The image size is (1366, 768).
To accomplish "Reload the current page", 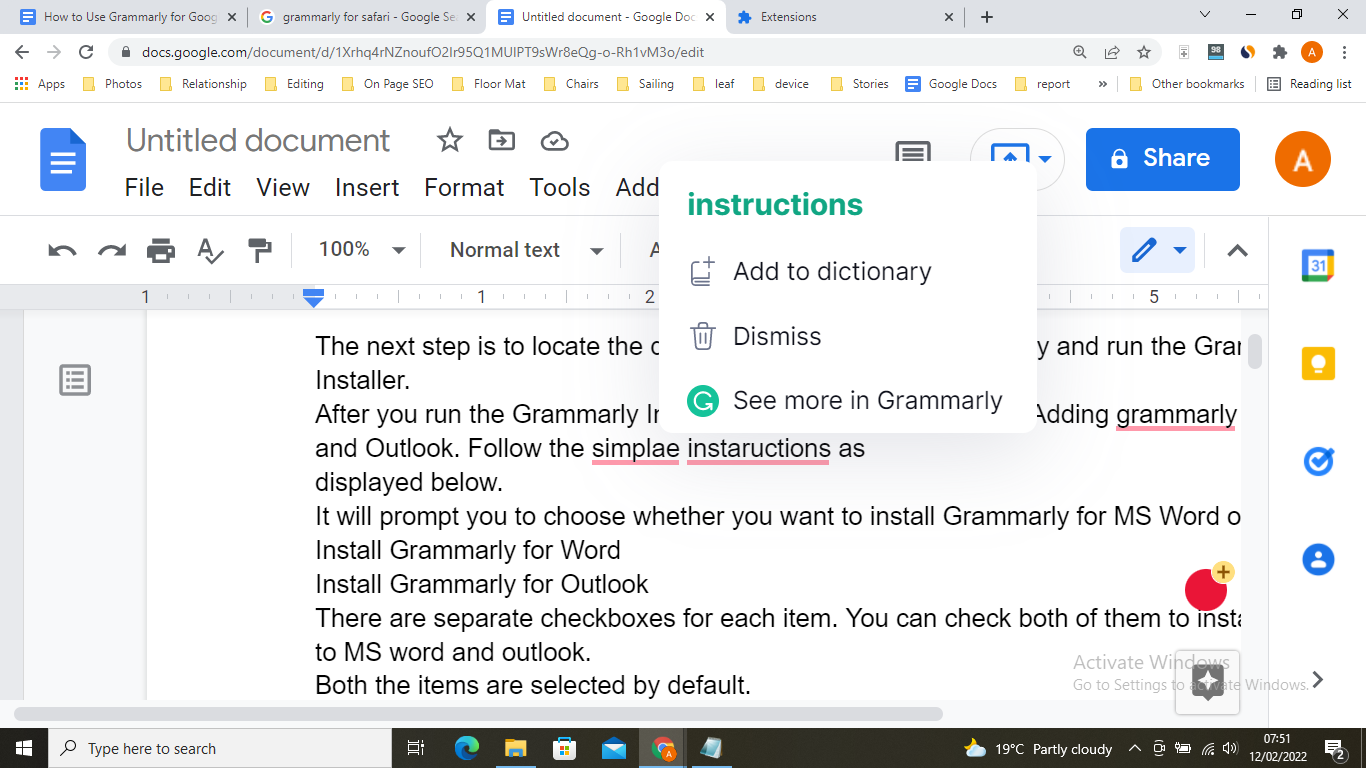I will 86,52.
